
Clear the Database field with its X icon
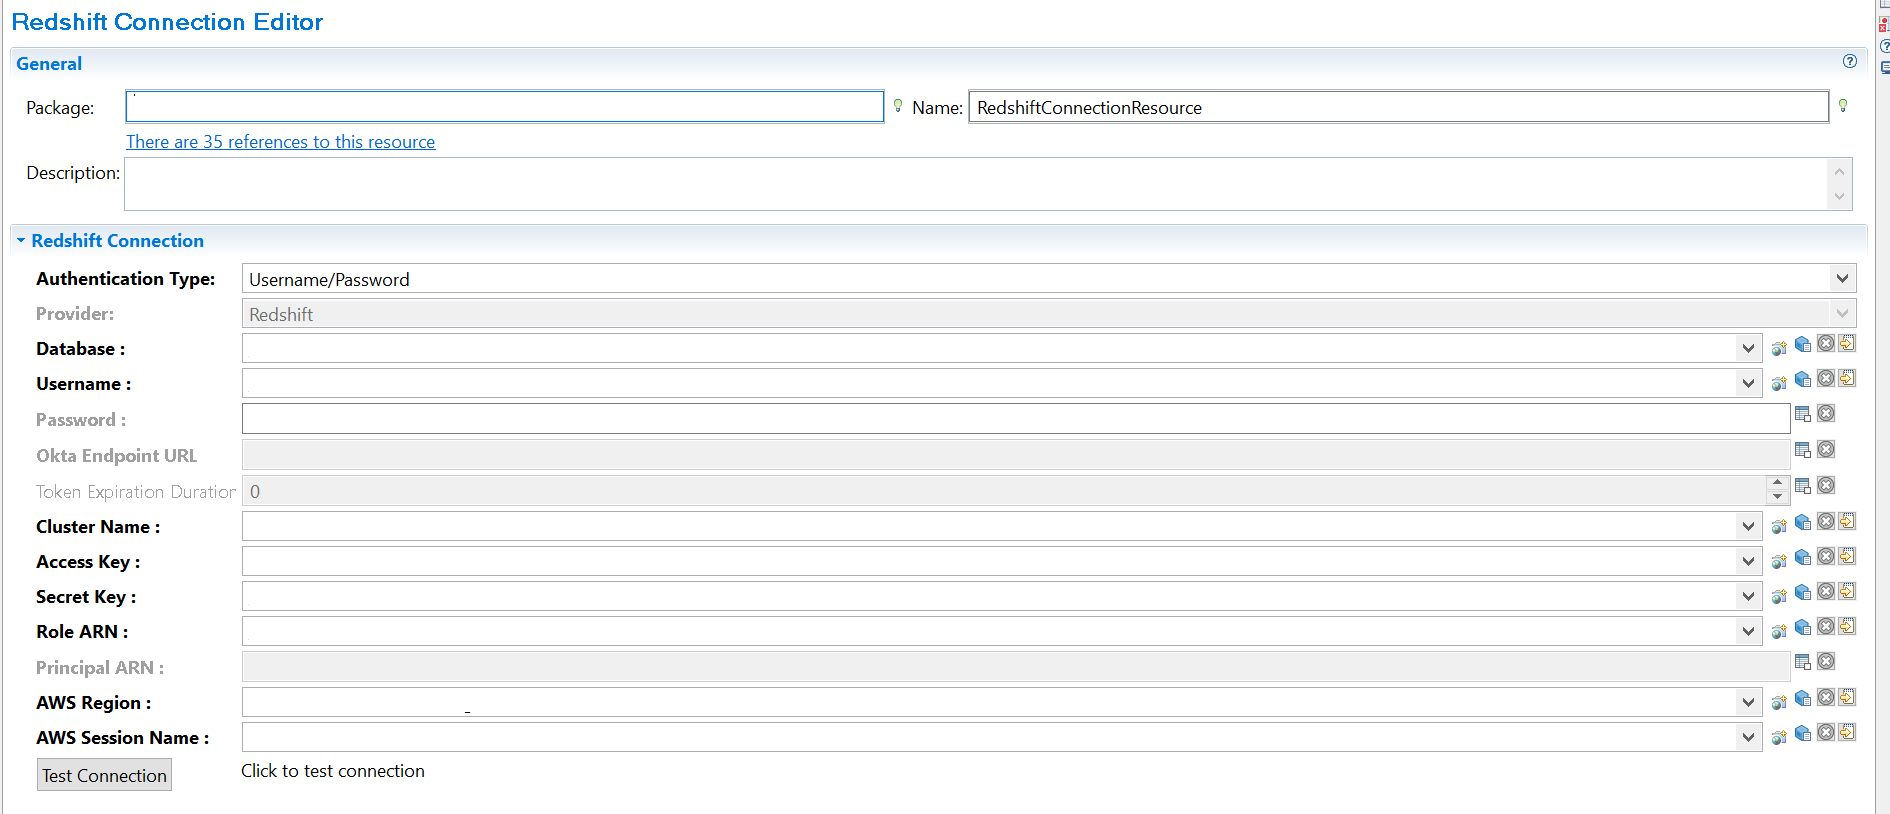click(1826, 344)
